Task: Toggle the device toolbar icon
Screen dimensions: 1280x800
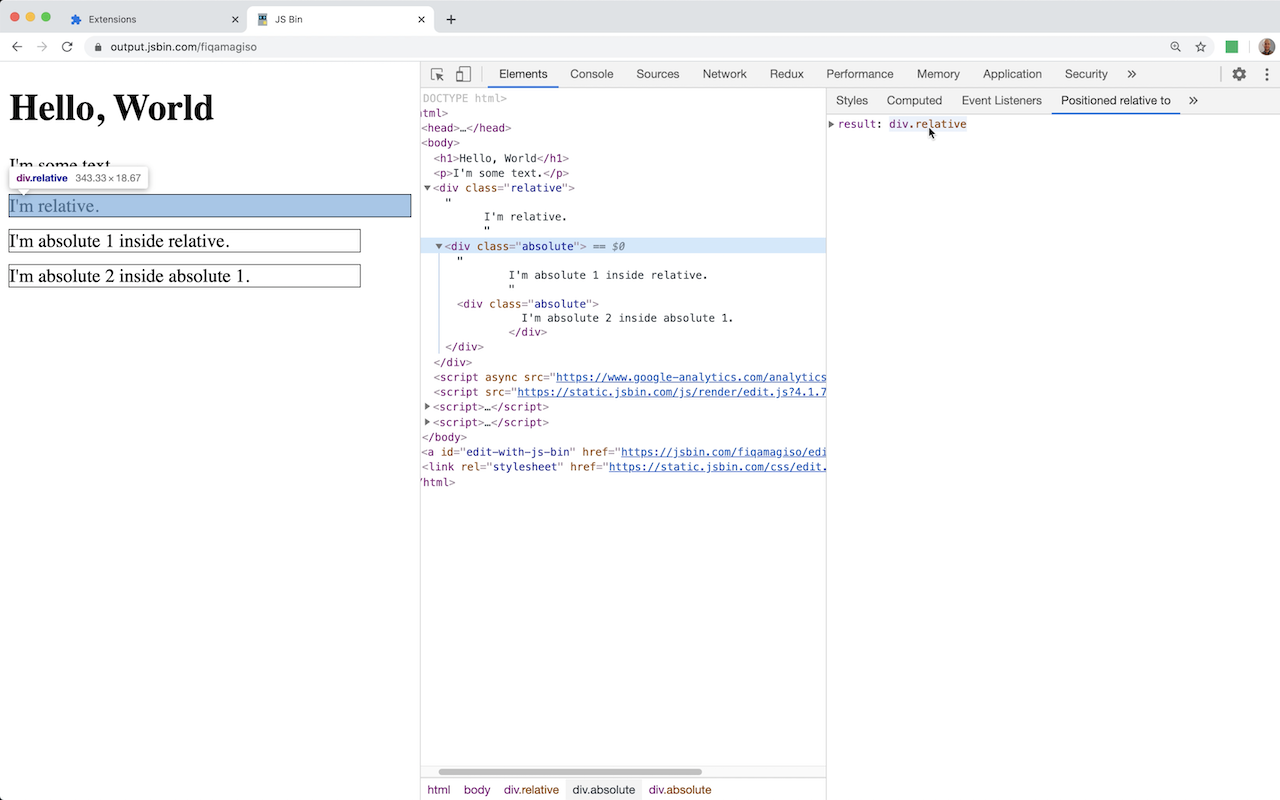Action: pos(463,74)
